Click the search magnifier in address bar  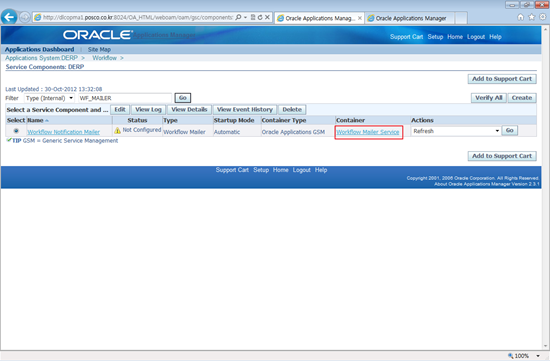(239, 17)
